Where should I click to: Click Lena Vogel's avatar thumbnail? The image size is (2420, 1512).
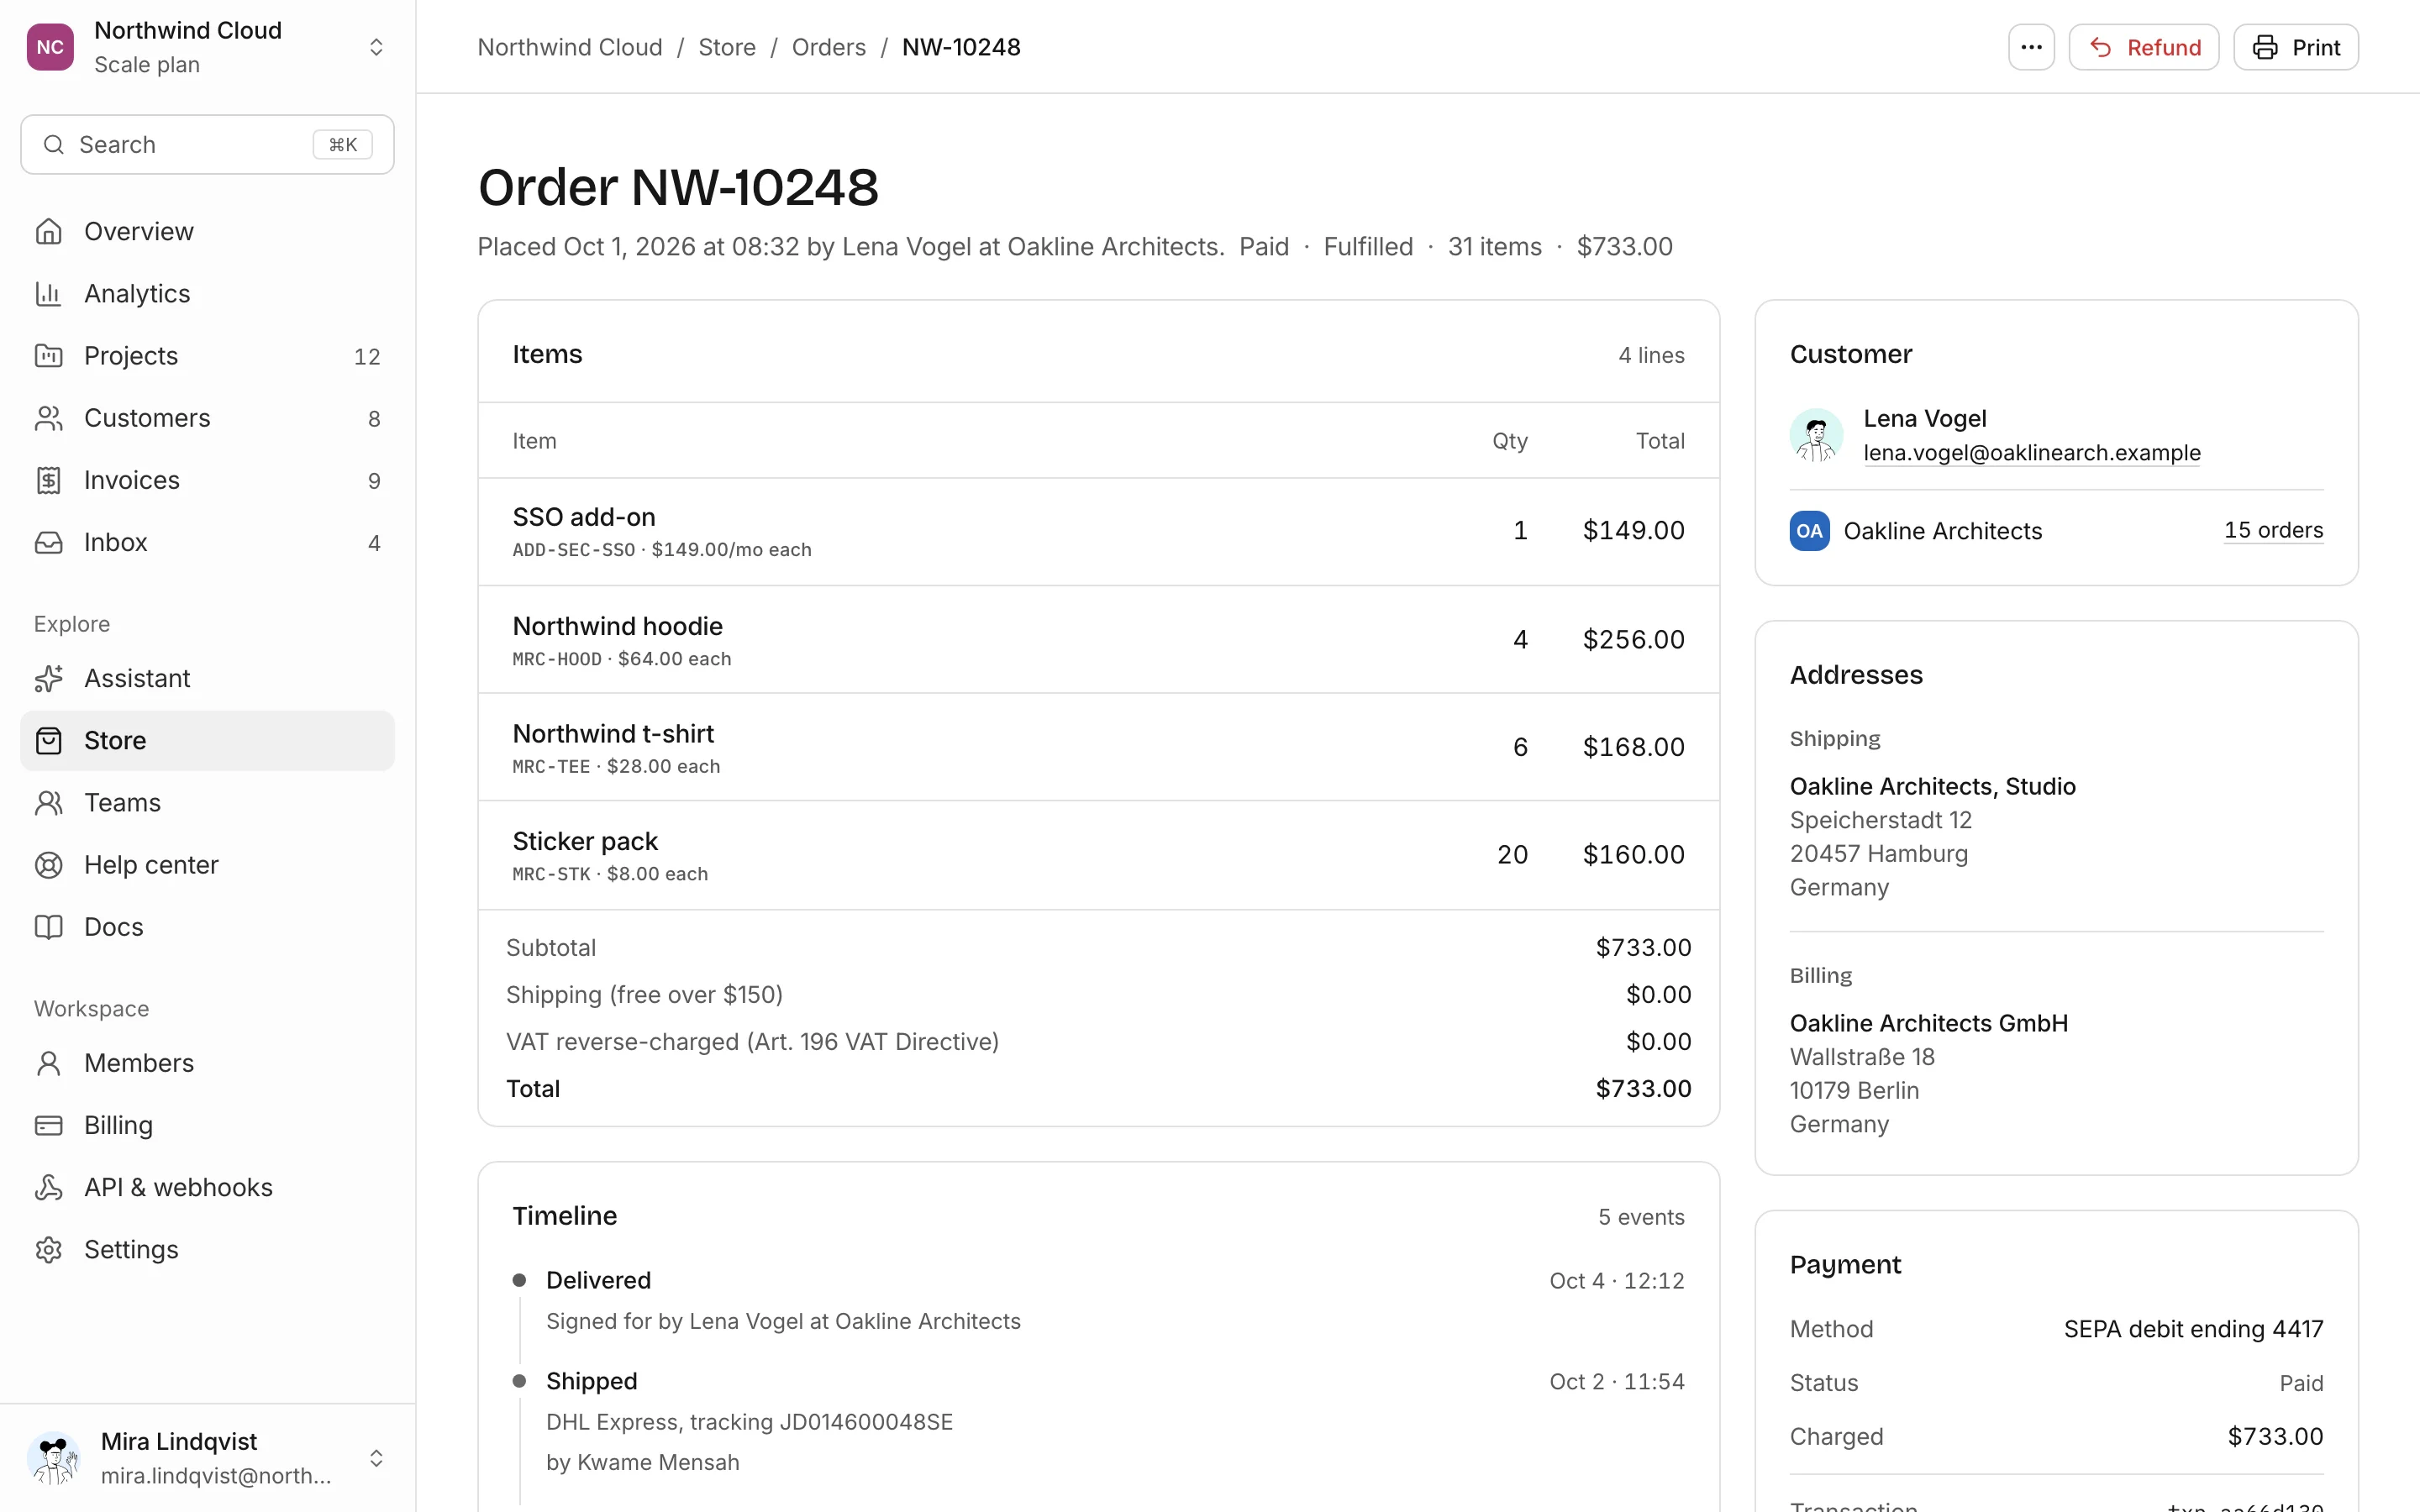click(1816, 435)
